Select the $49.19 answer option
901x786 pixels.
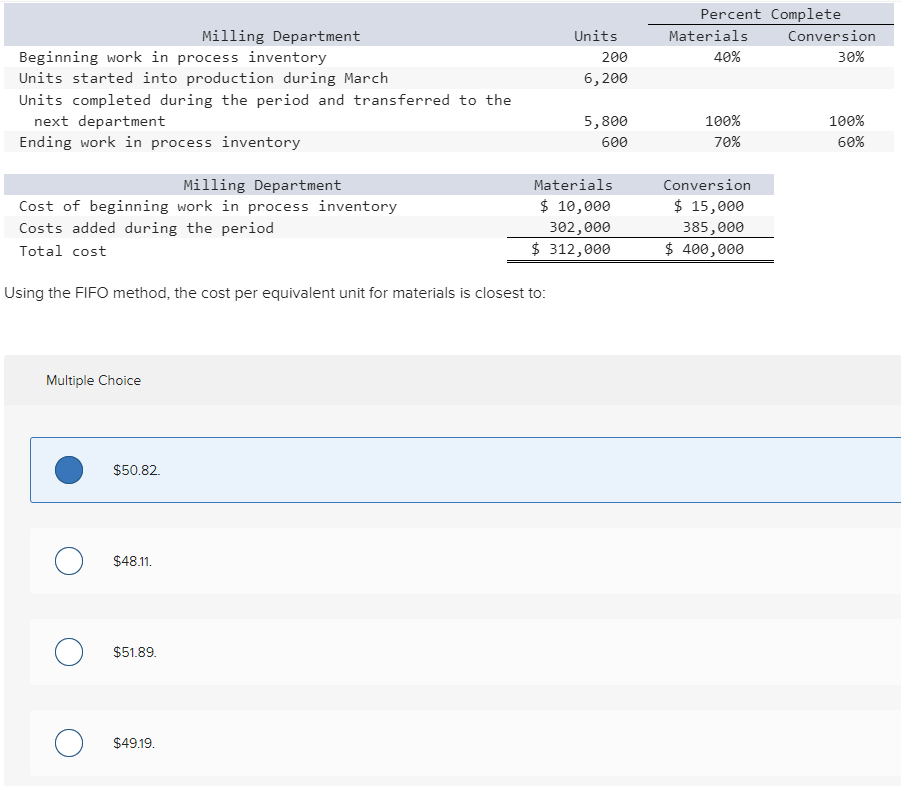pyautogui.click(x=68, y=742)
